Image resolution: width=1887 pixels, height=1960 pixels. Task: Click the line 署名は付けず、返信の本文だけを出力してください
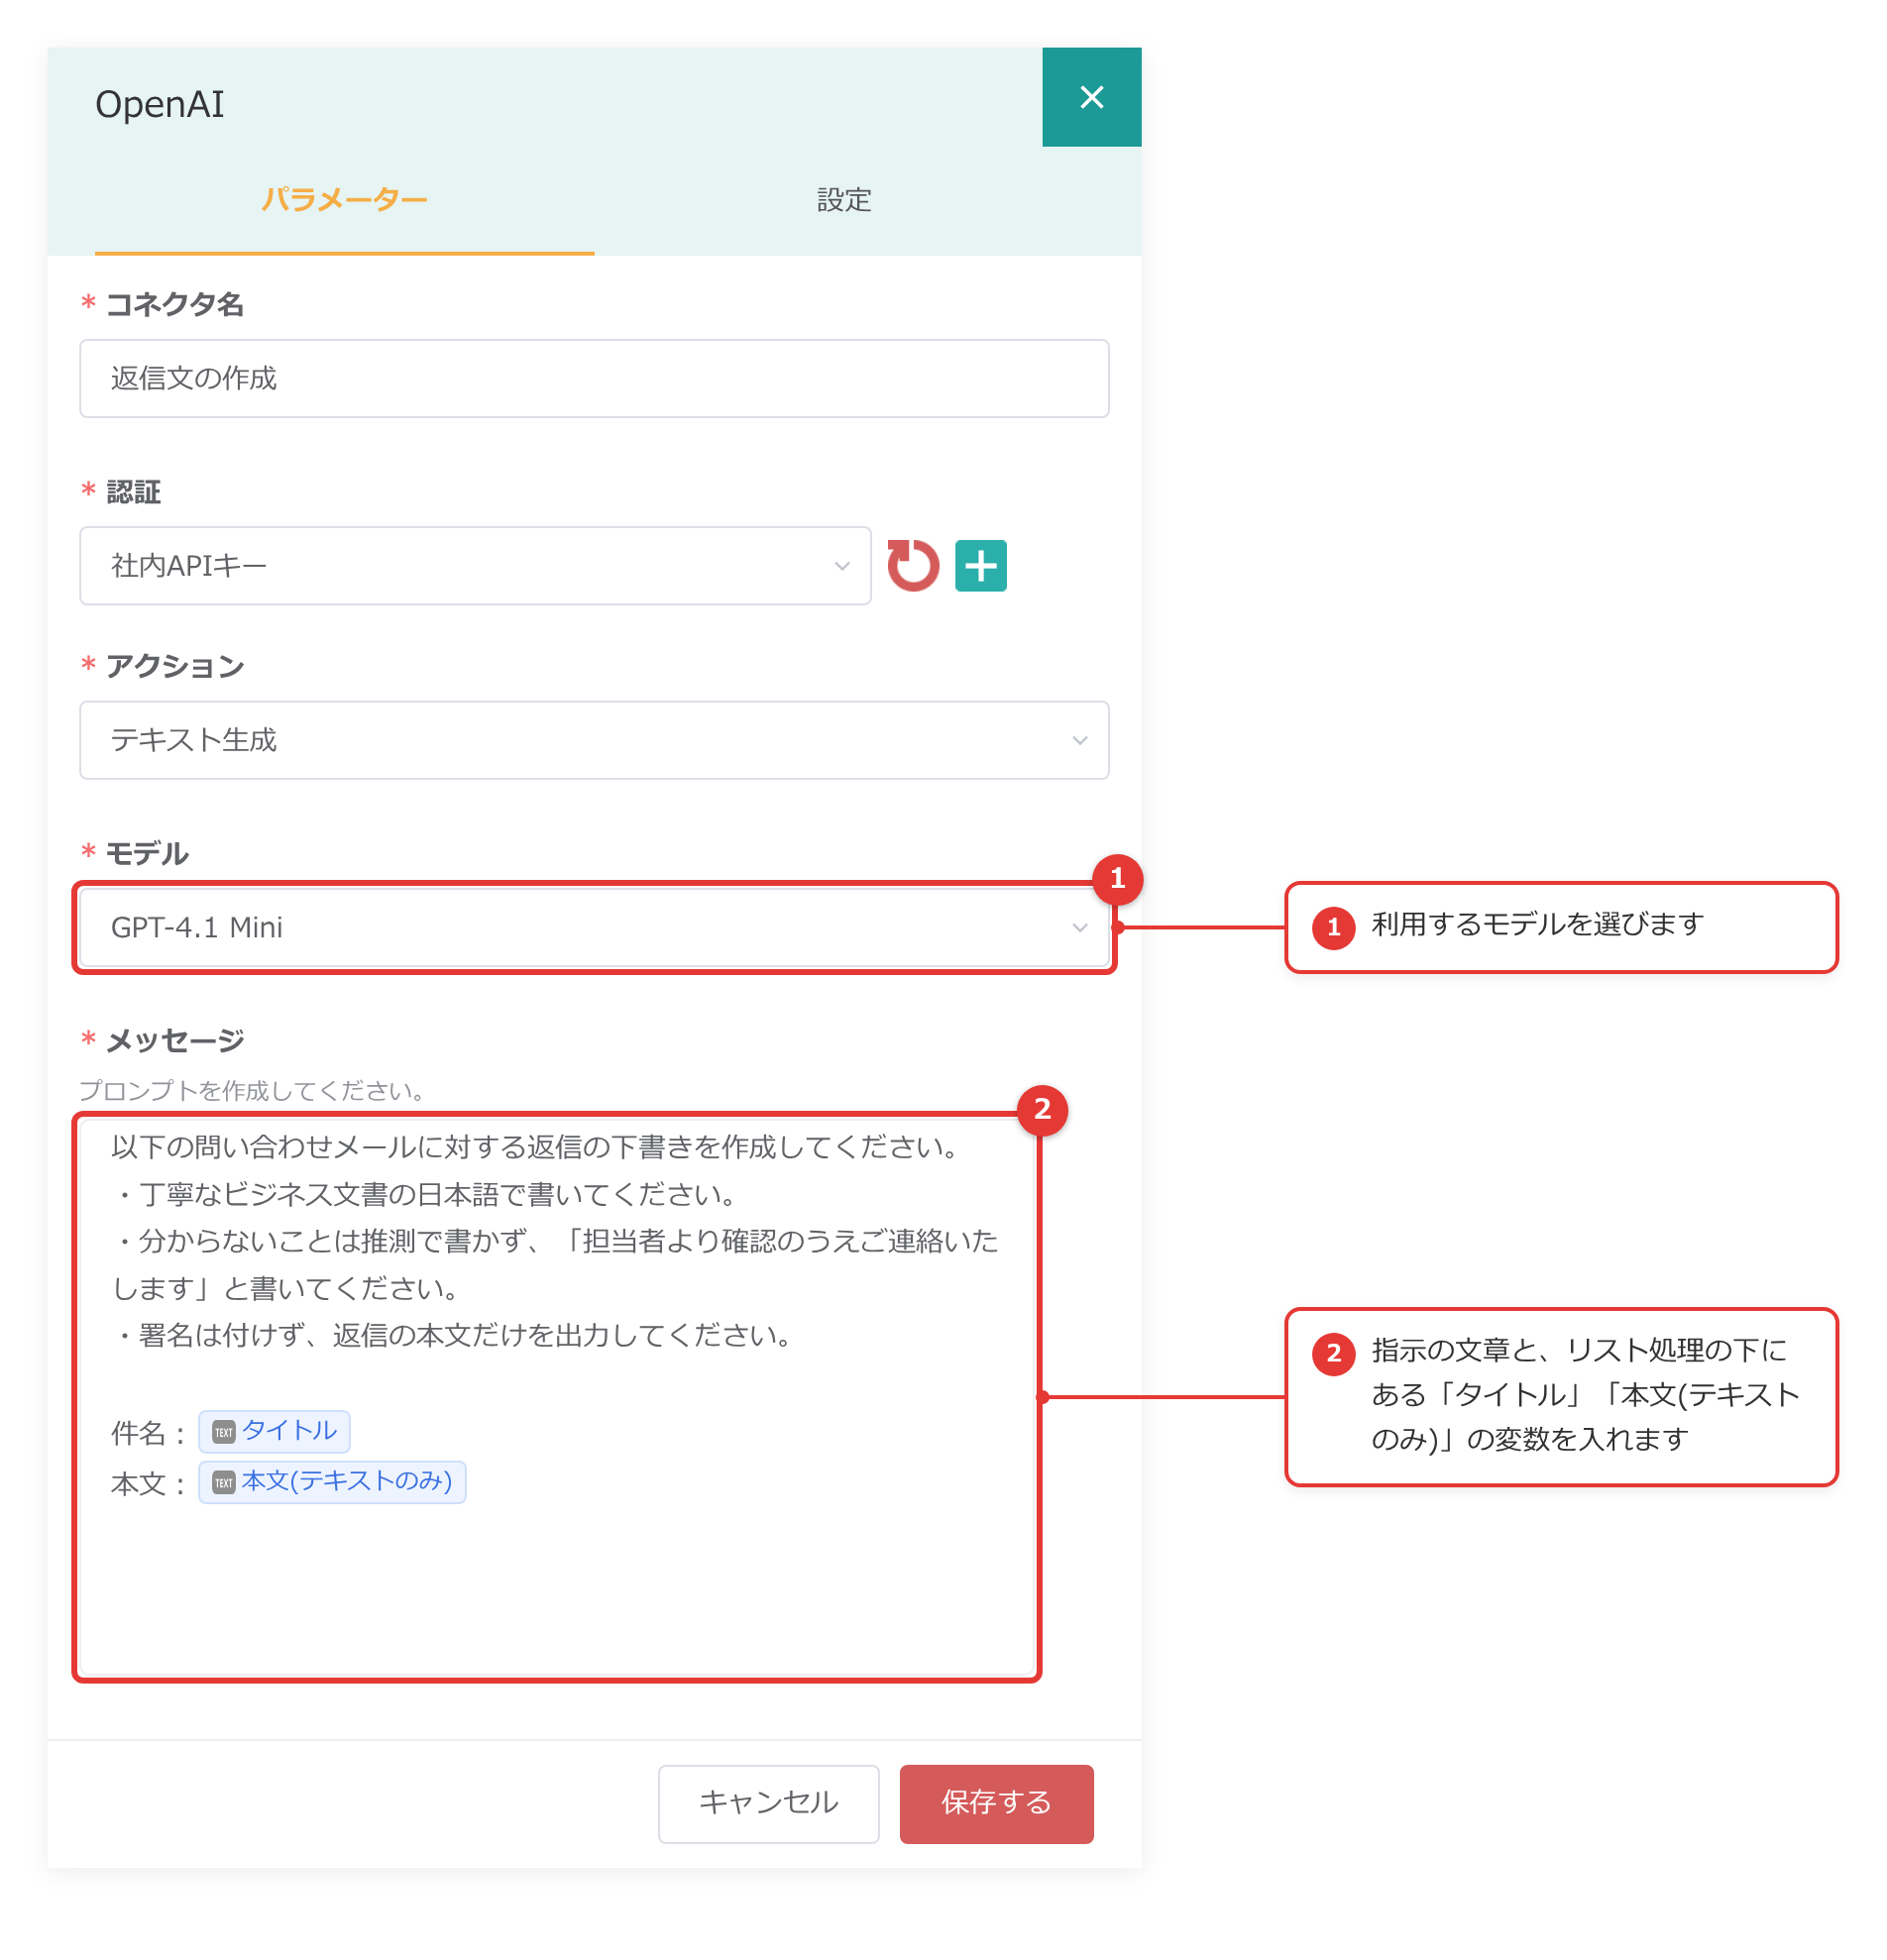pos(453,1335)
